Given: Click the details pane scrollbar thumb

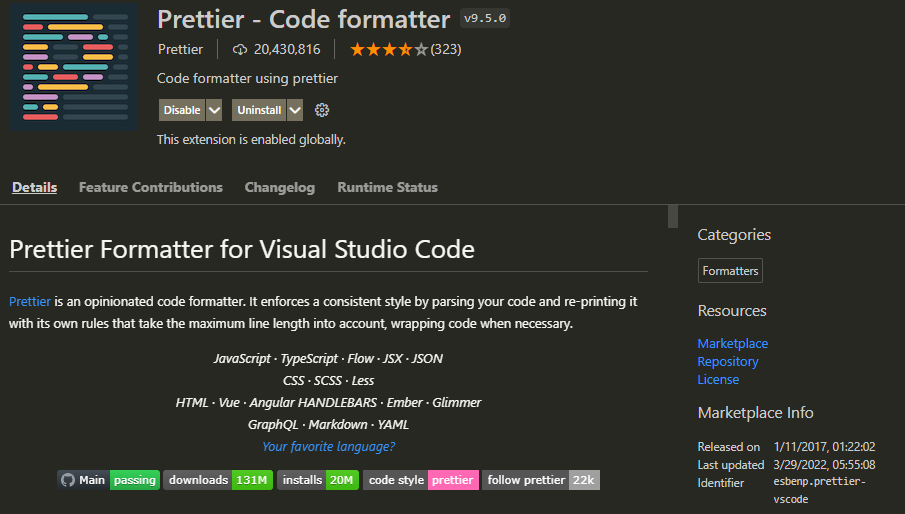Looking at the screenshot, I should click(x=673, y=216).
